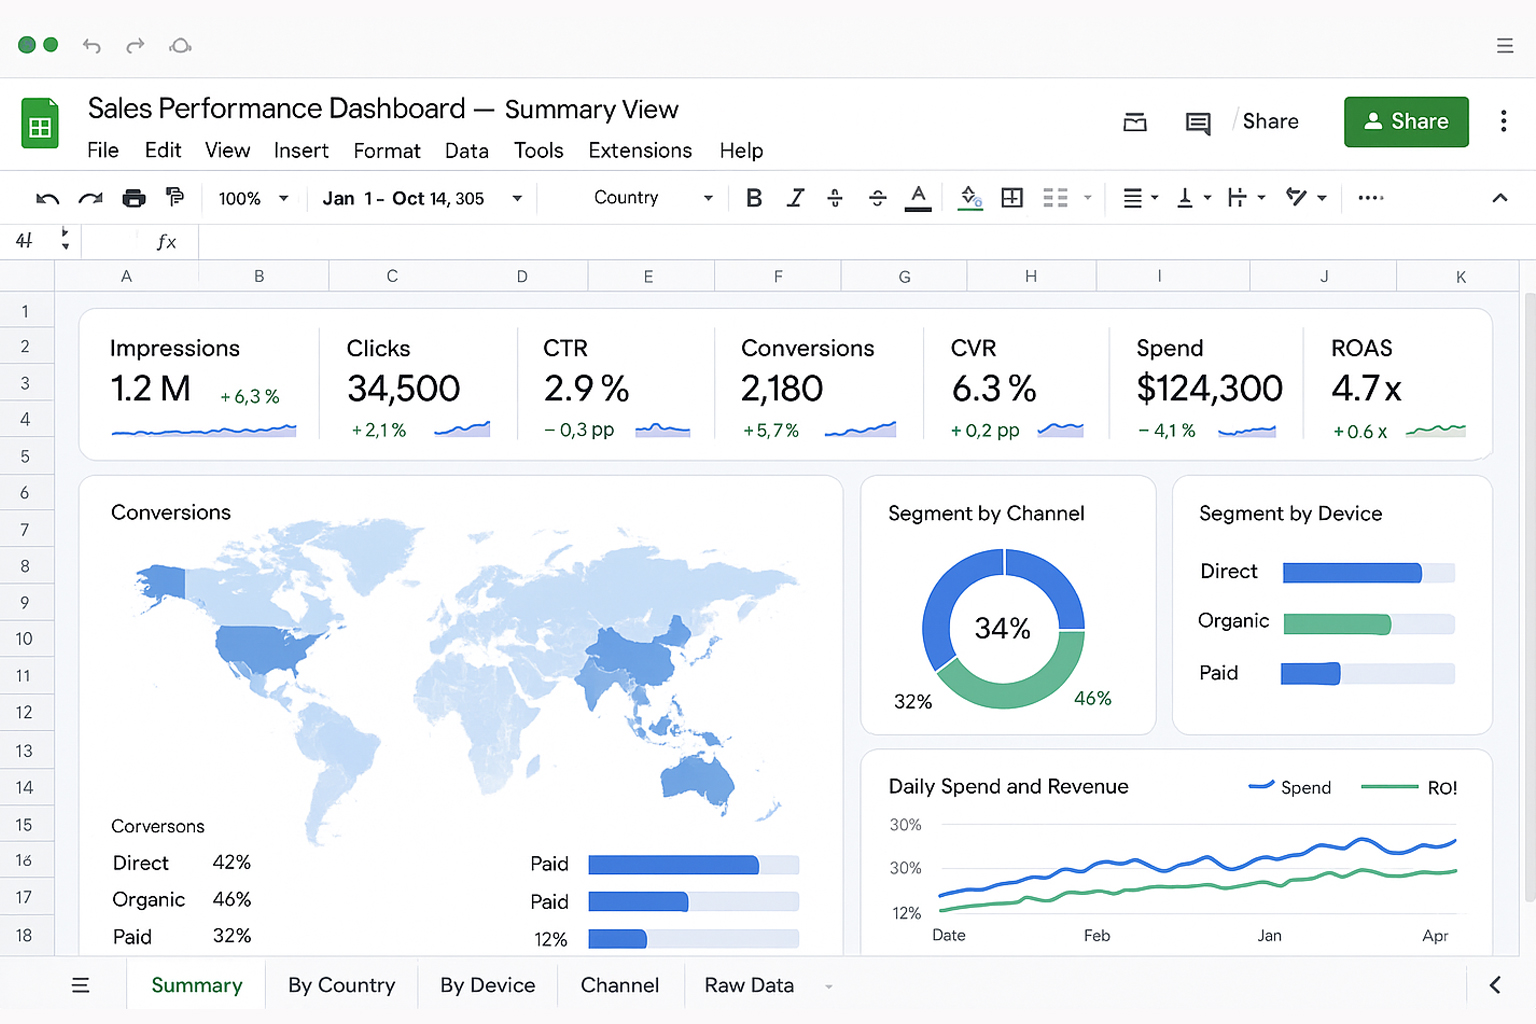Open the Fill color tool
This screenshot has height=1024, width=1536.
coord(968,198)
